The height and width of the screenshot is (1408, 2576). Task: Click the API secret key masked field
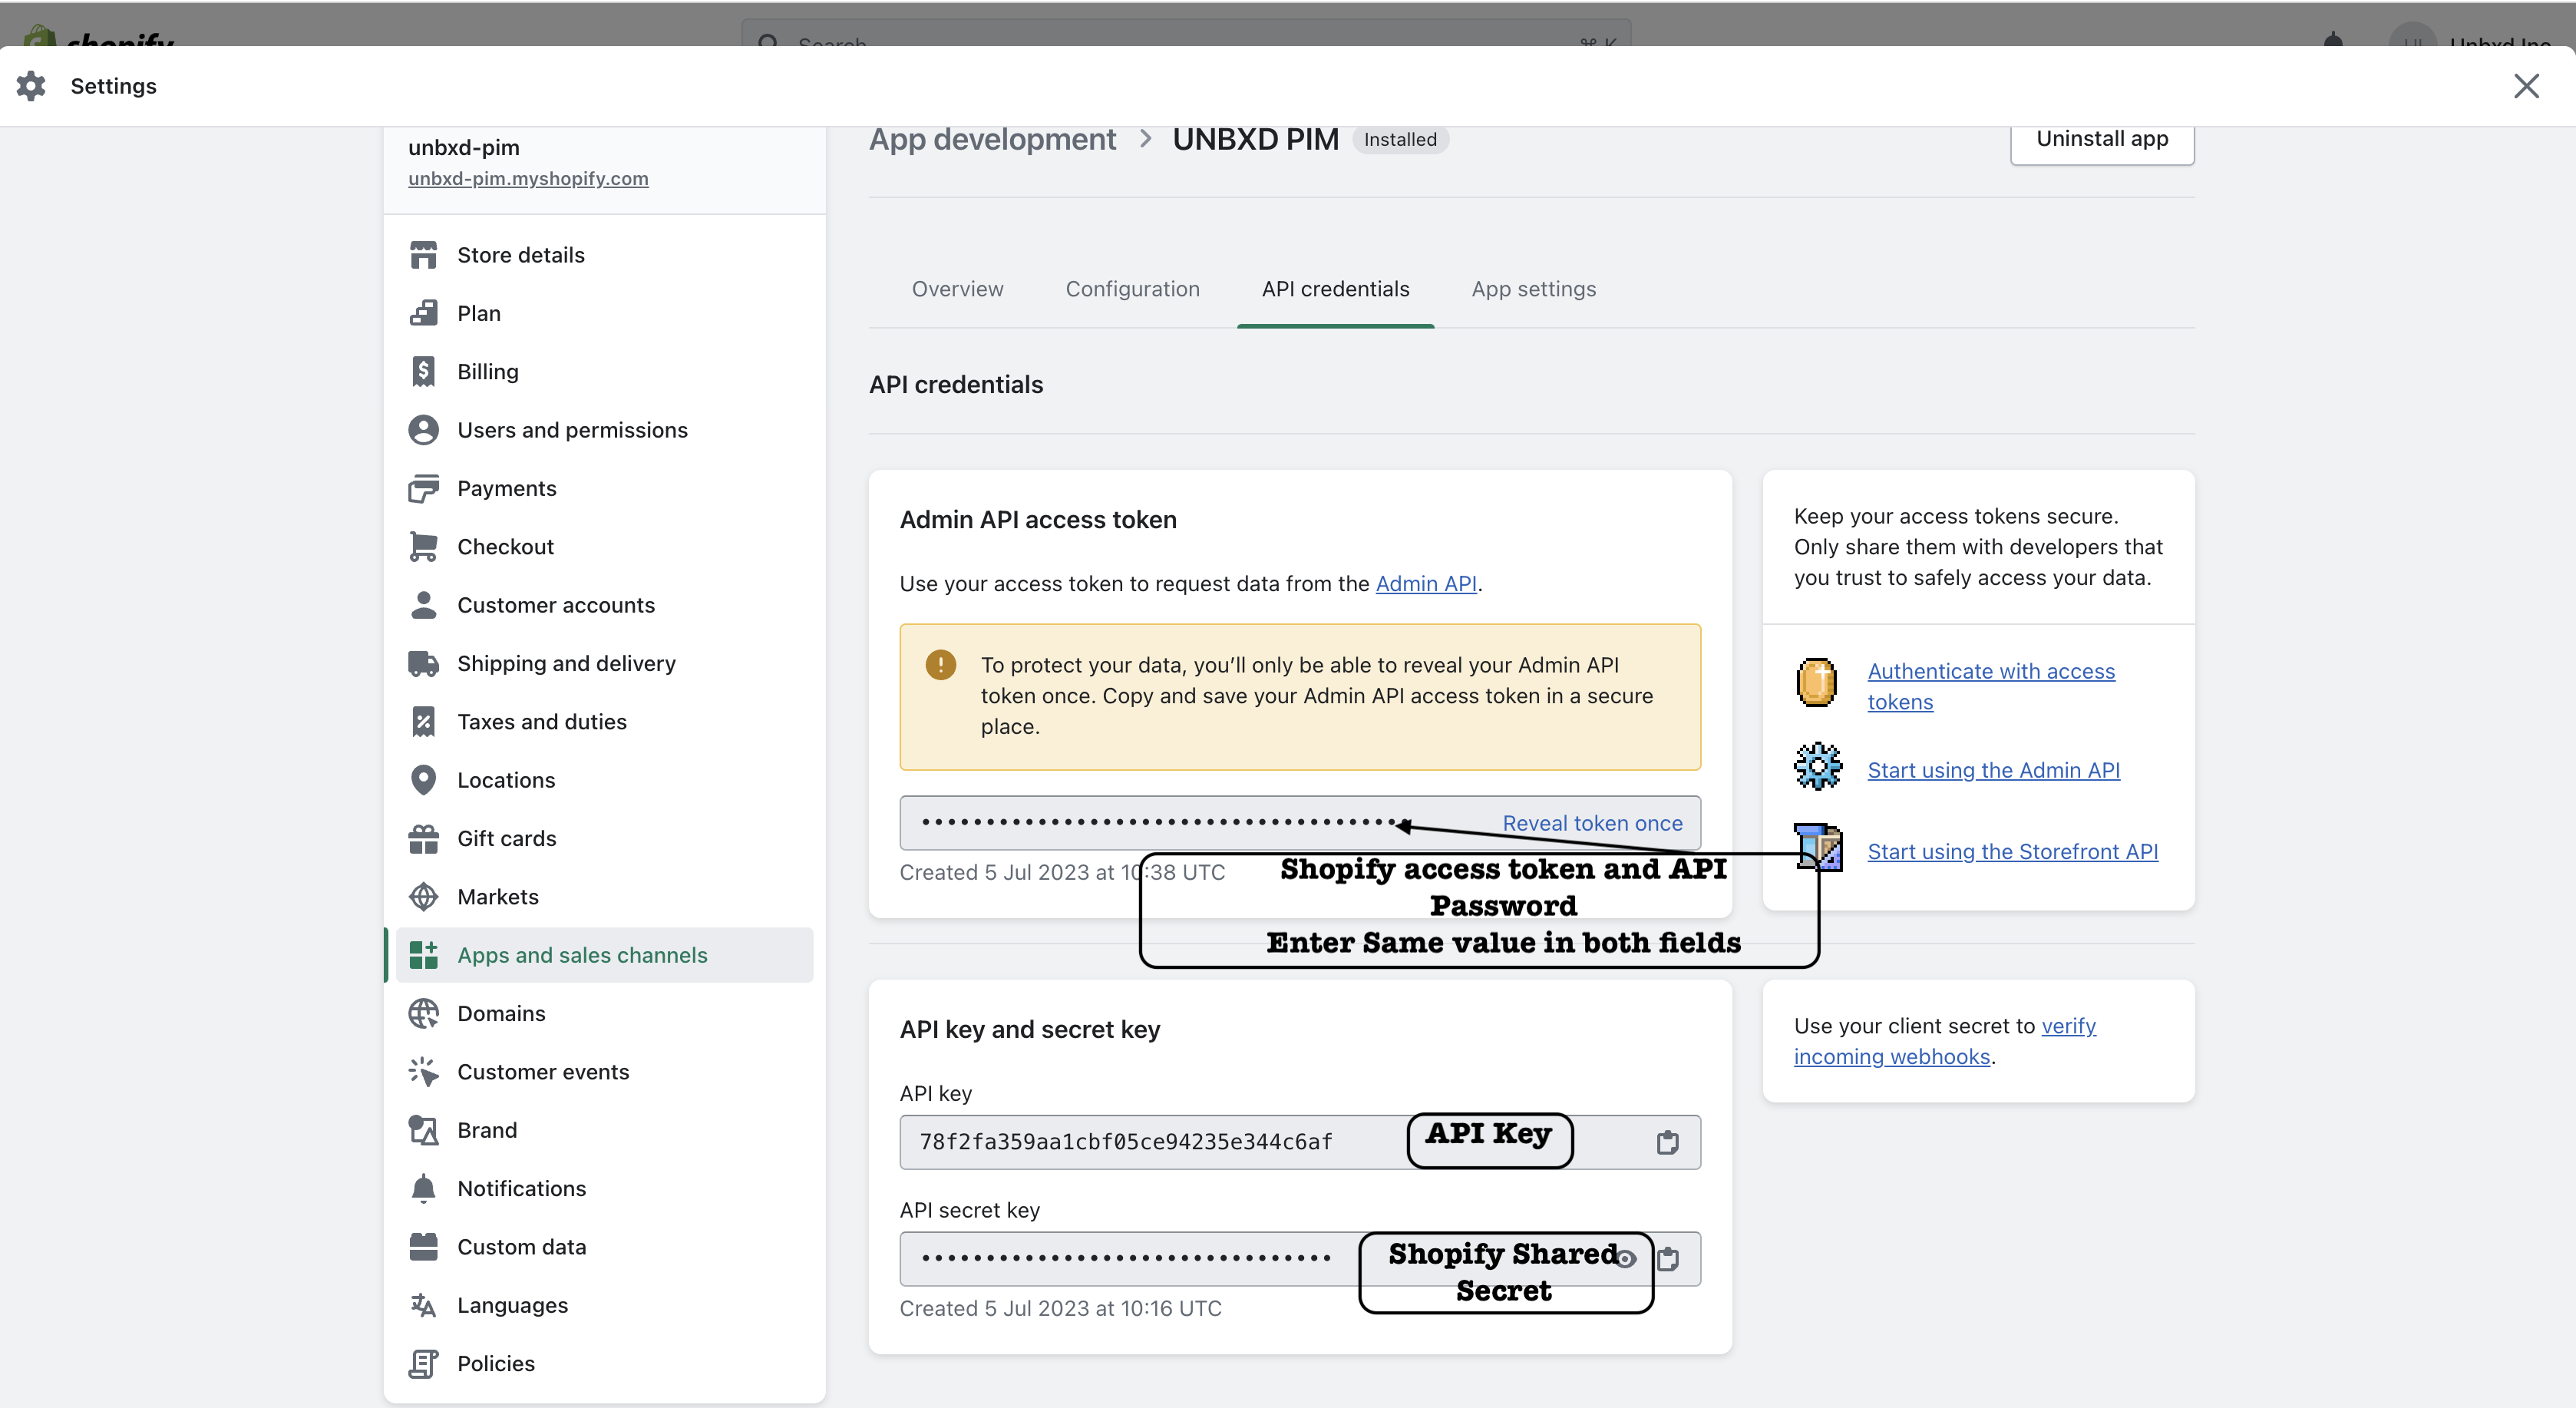pos(1299,1259)
